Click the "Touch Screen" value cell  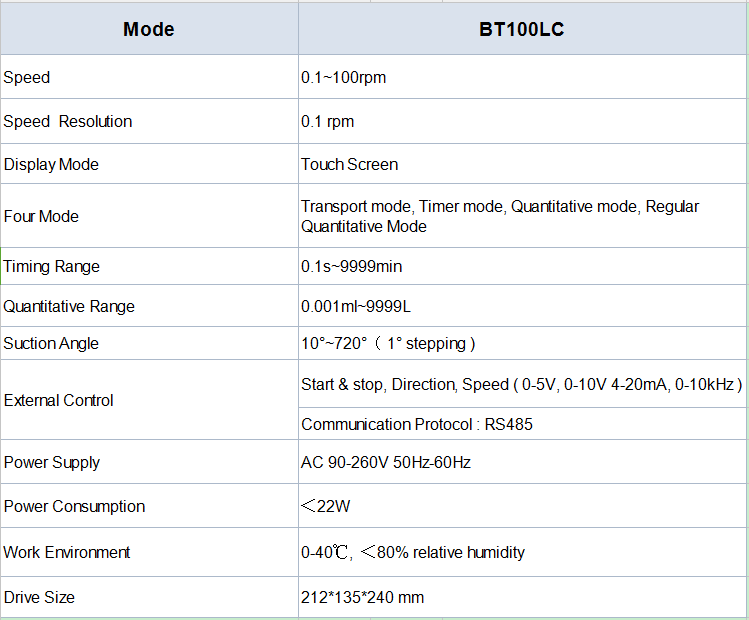(x=349, y=164)
